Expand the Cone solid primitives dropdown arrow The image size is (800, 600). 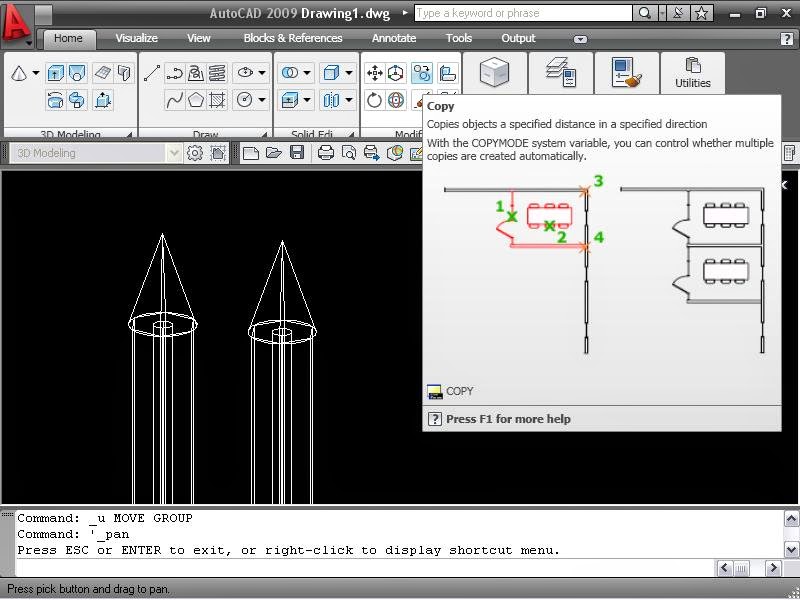(x=36, y=73)
